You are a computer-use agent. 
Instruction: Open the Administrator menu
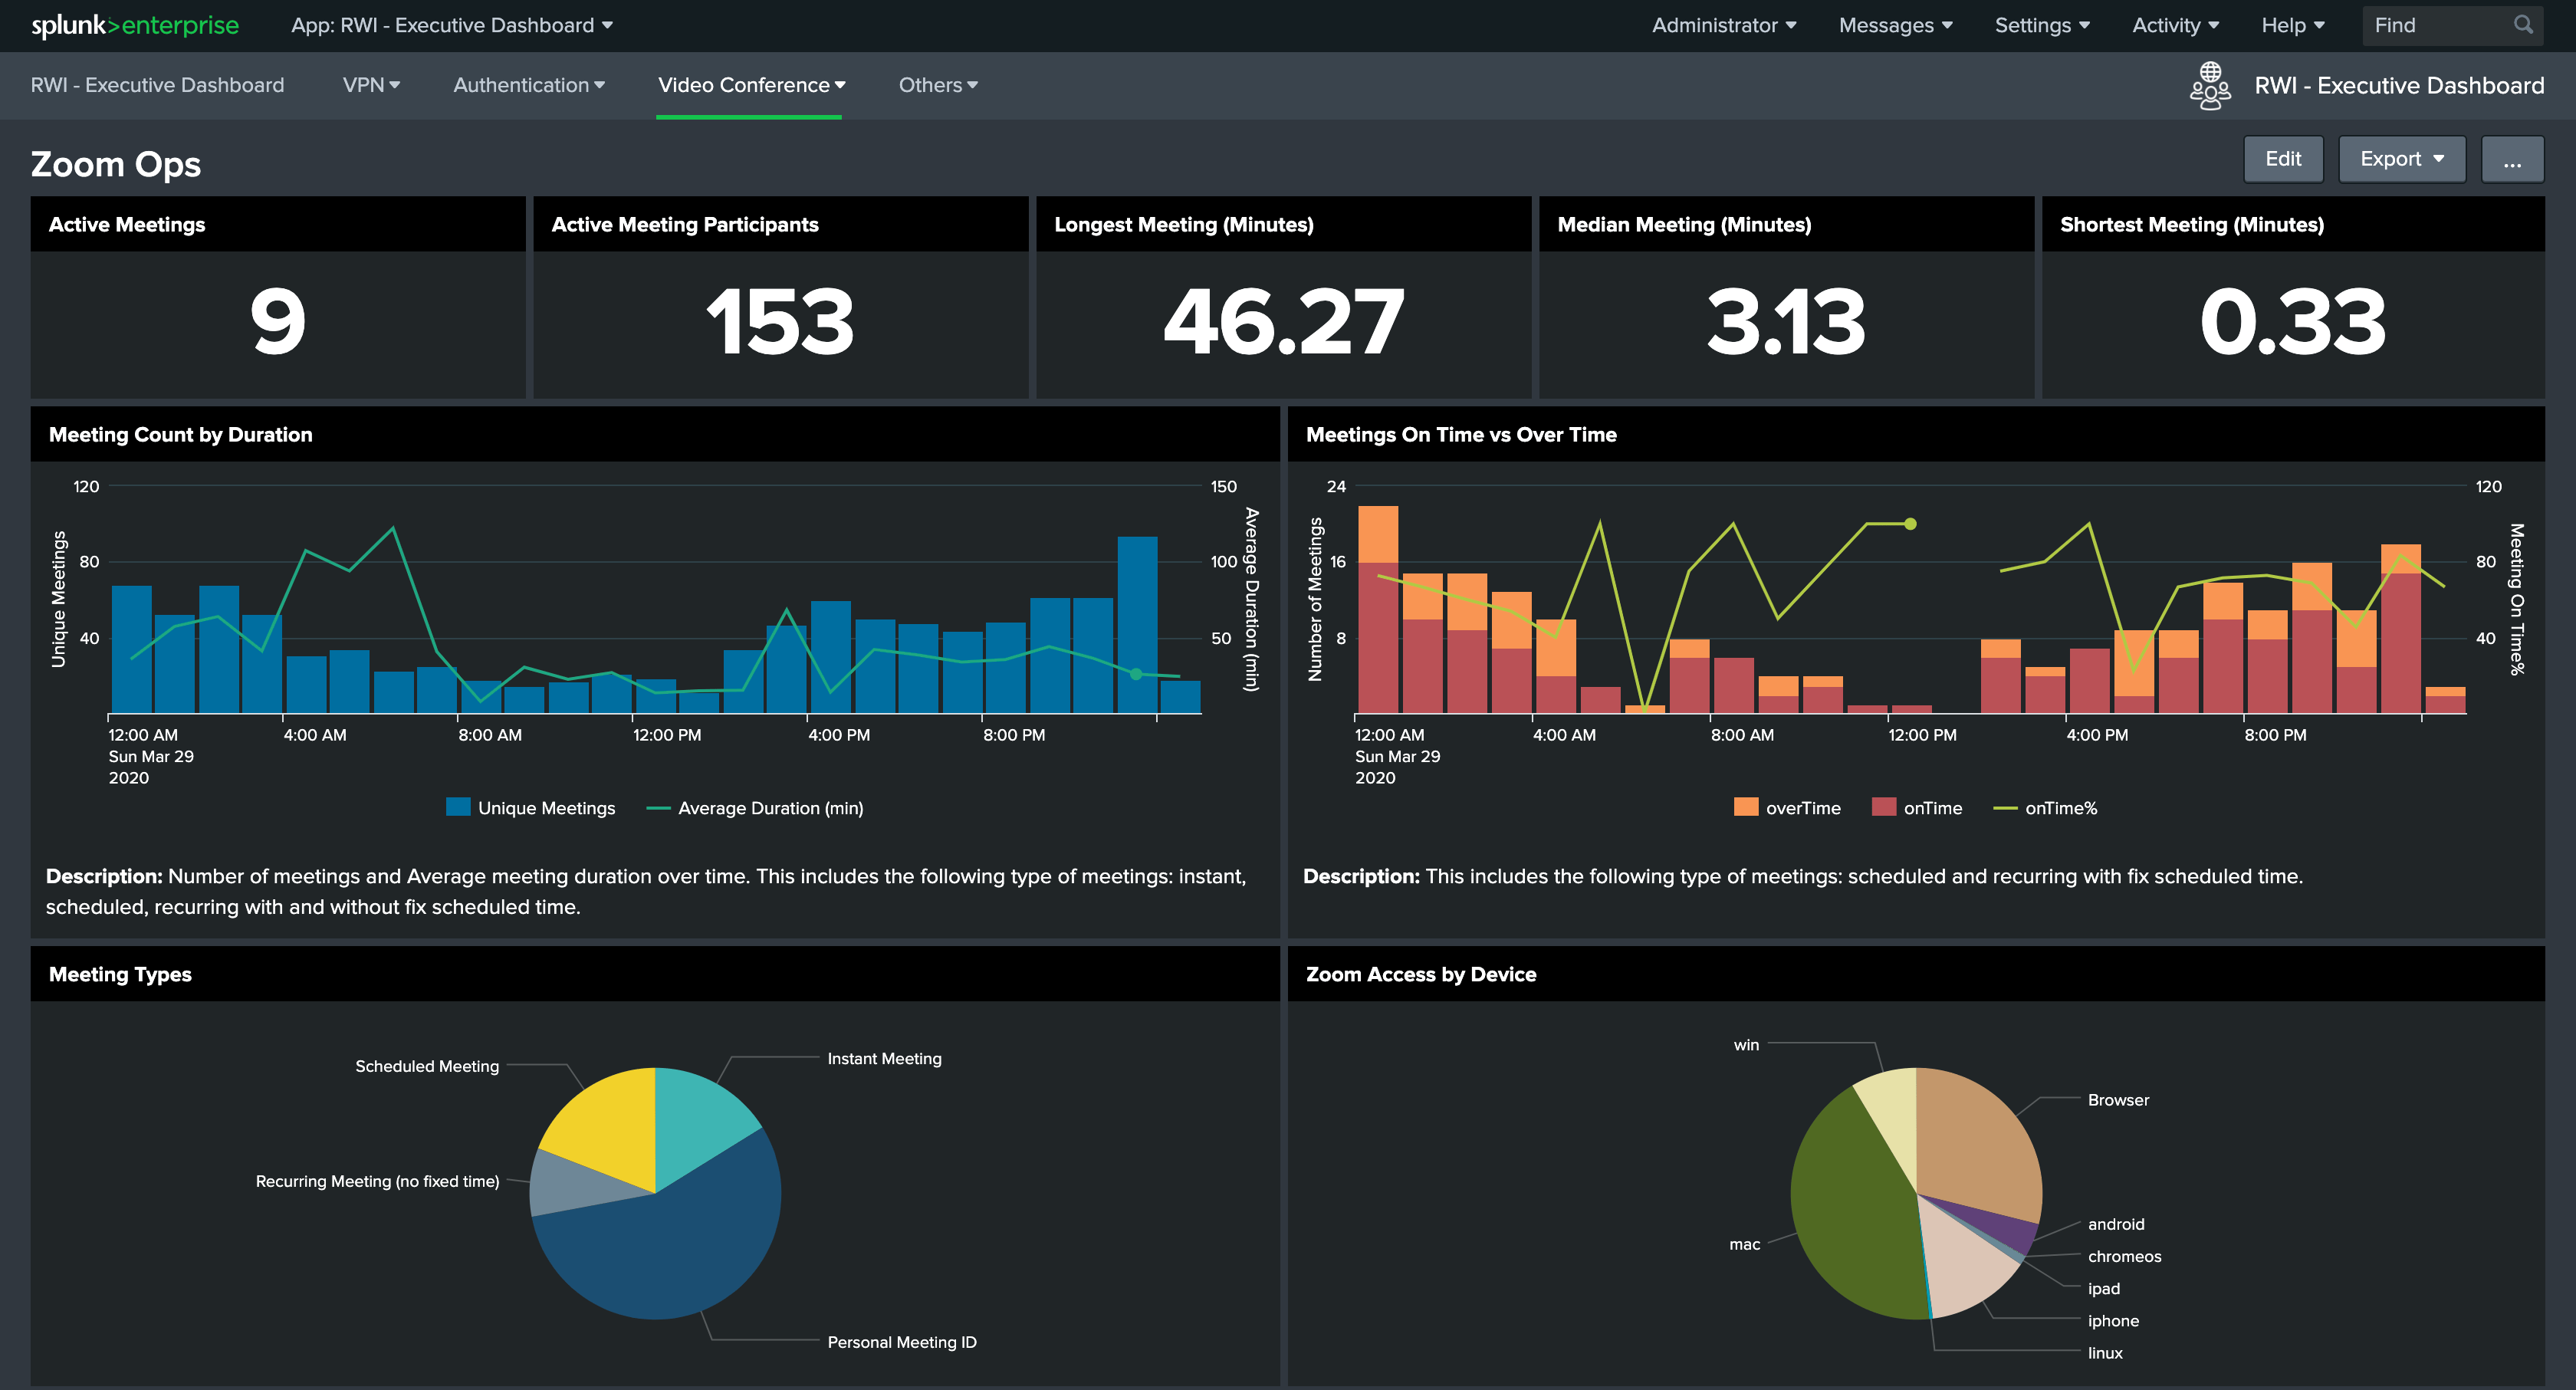(x=1722, y=25)
